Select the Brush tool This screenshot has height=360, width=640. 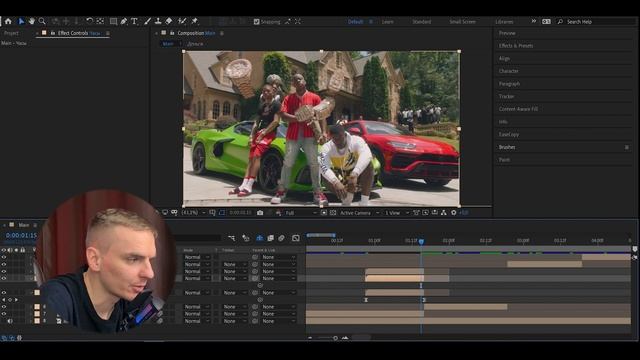[x=147, y=21]
